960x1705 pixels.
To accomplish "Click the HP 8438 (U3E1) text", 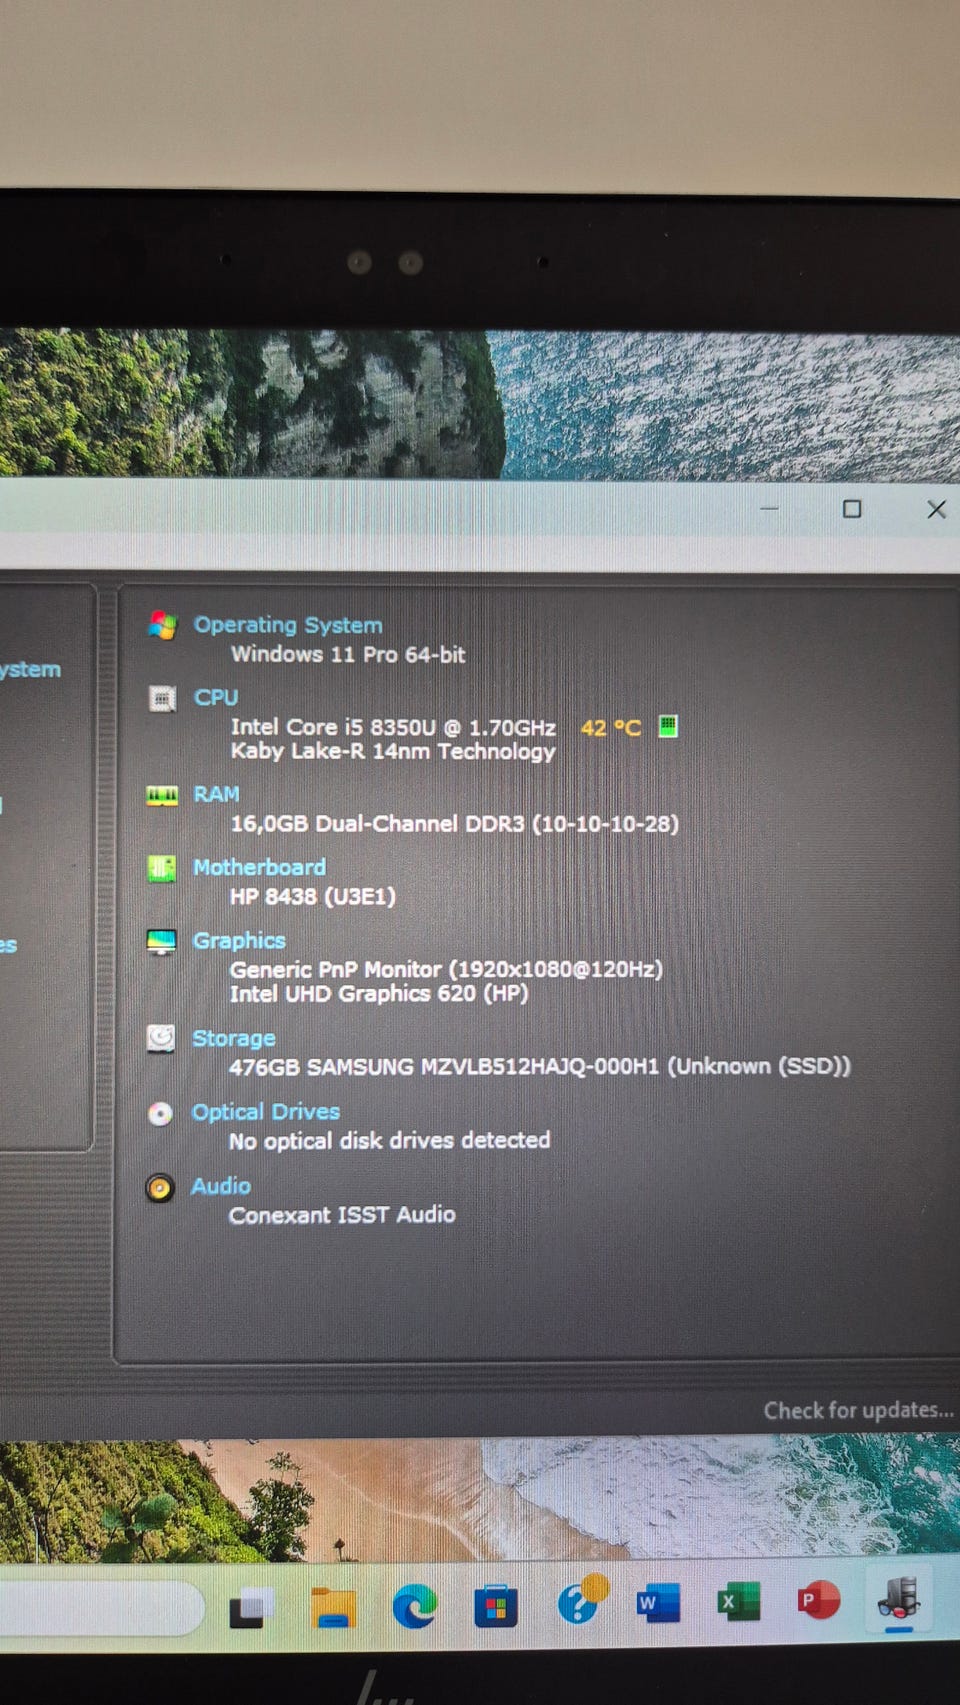I will coord(313,896).
